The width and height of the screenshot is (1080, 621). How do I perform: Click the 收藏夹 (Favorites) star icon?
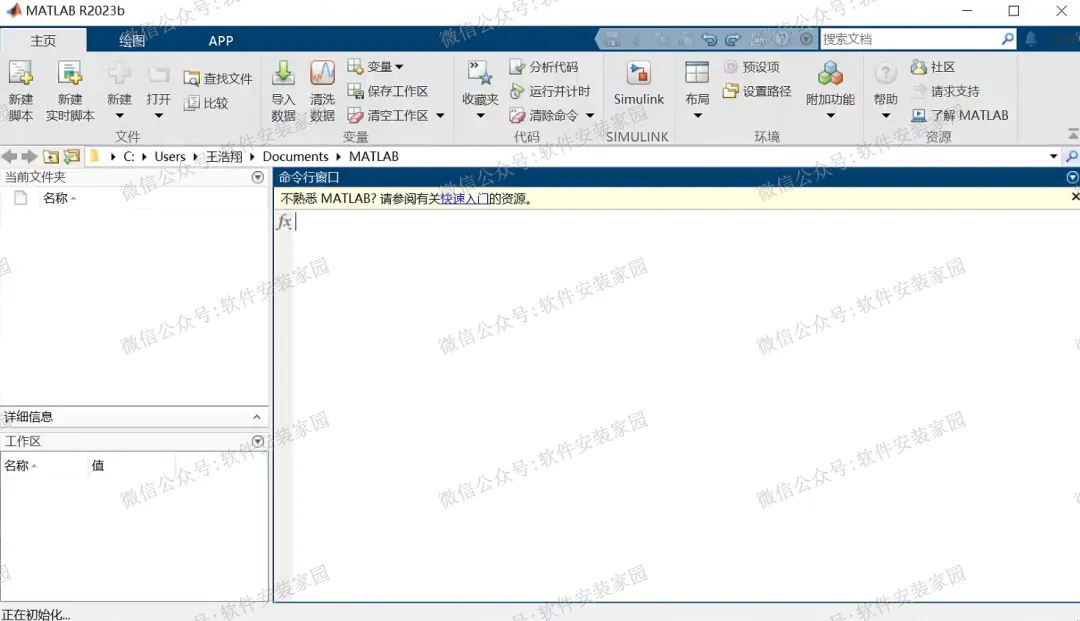tap(480, 73)
